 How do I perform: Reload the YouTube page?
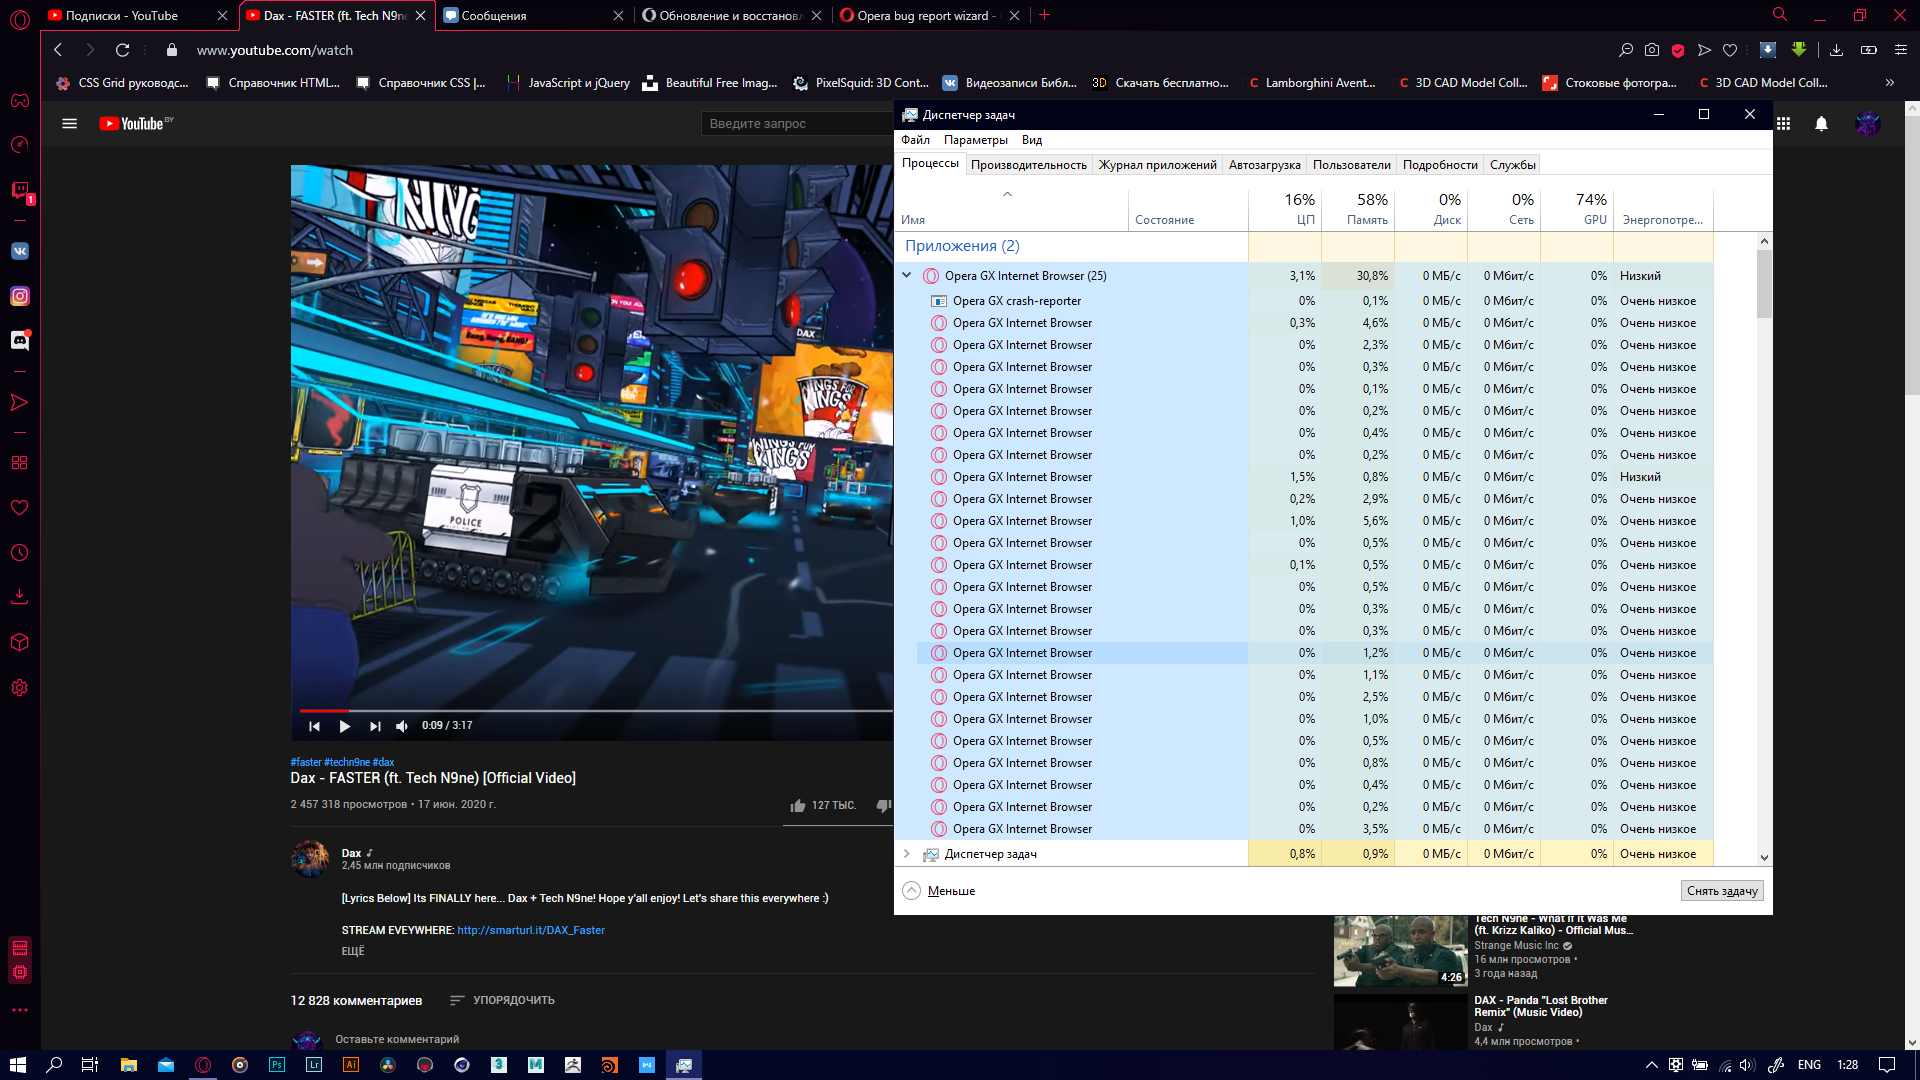[122, 50]
